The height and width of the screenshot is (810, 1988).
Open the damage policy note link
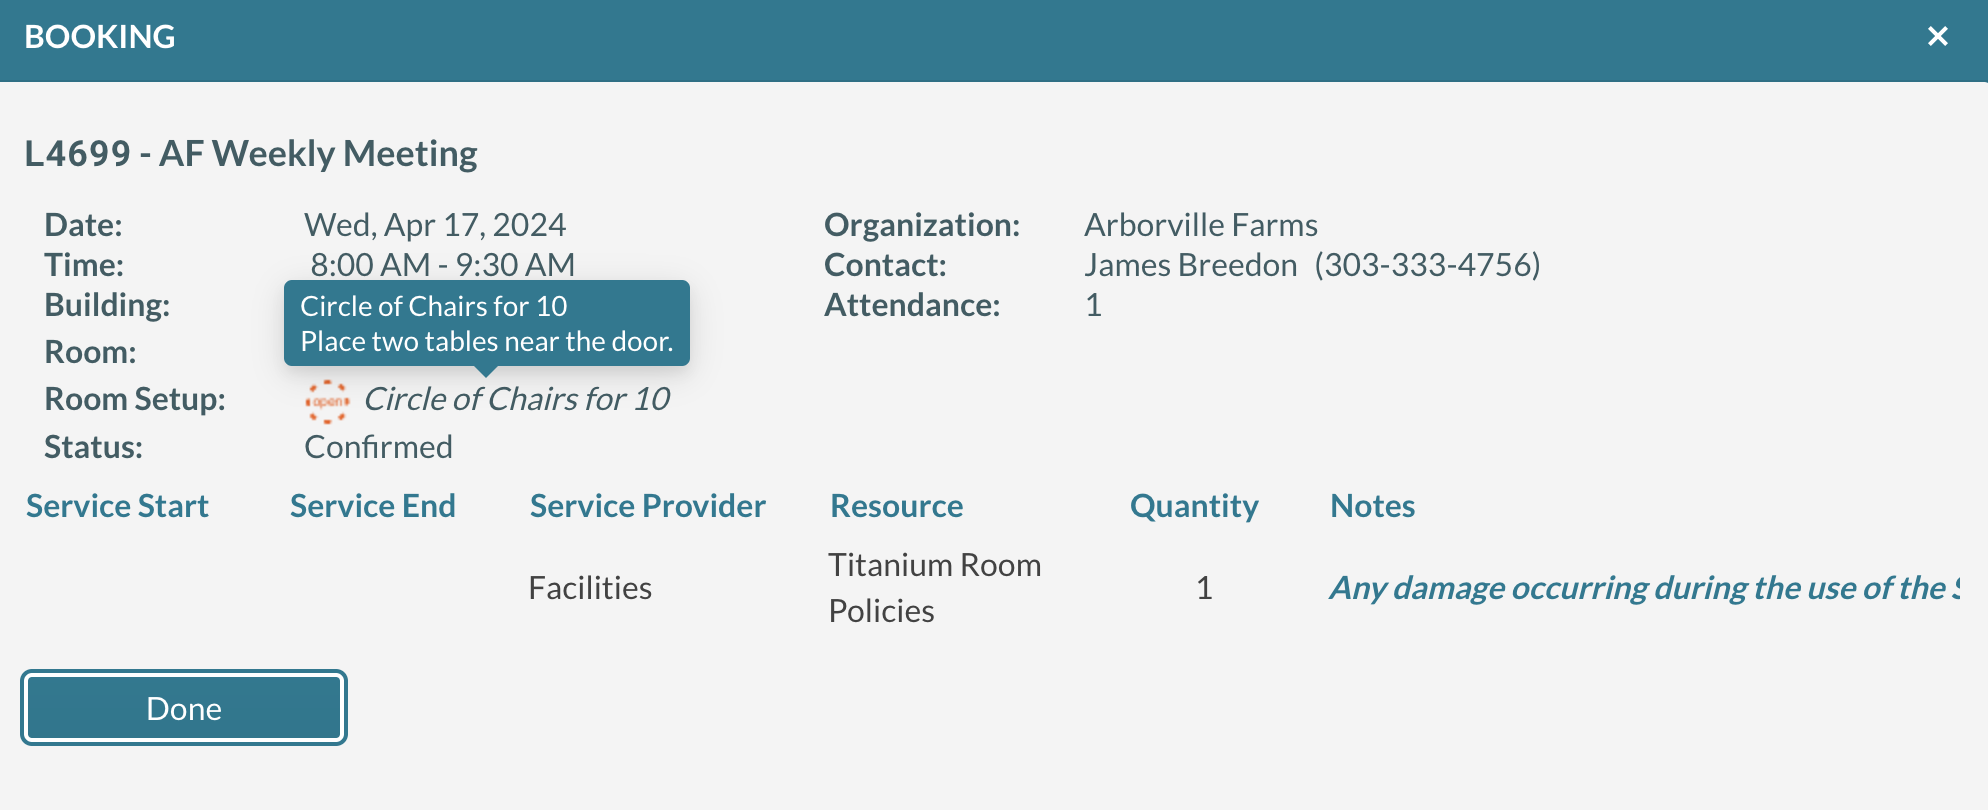[x=1644, y=588]
